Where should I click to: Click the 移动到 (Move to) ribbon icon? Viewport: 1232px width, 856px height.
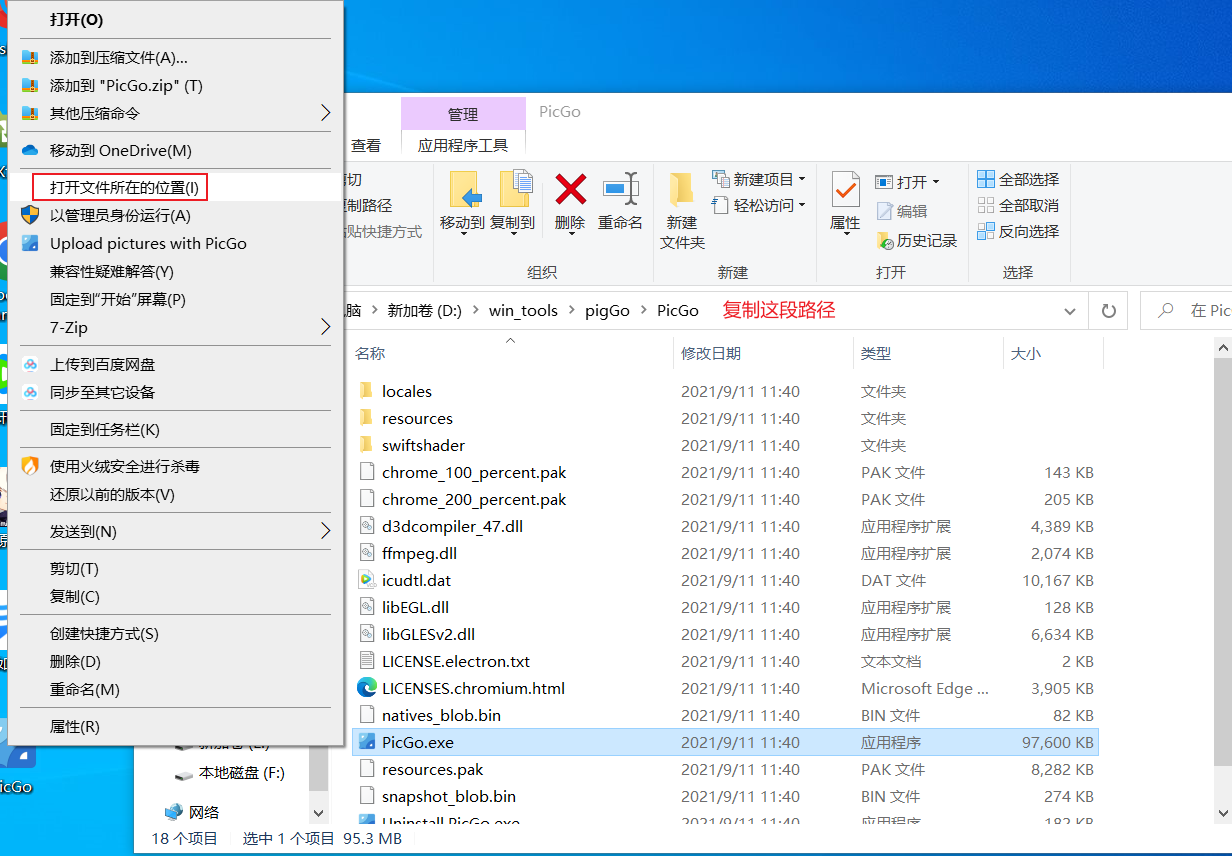(x=466, y=188)
